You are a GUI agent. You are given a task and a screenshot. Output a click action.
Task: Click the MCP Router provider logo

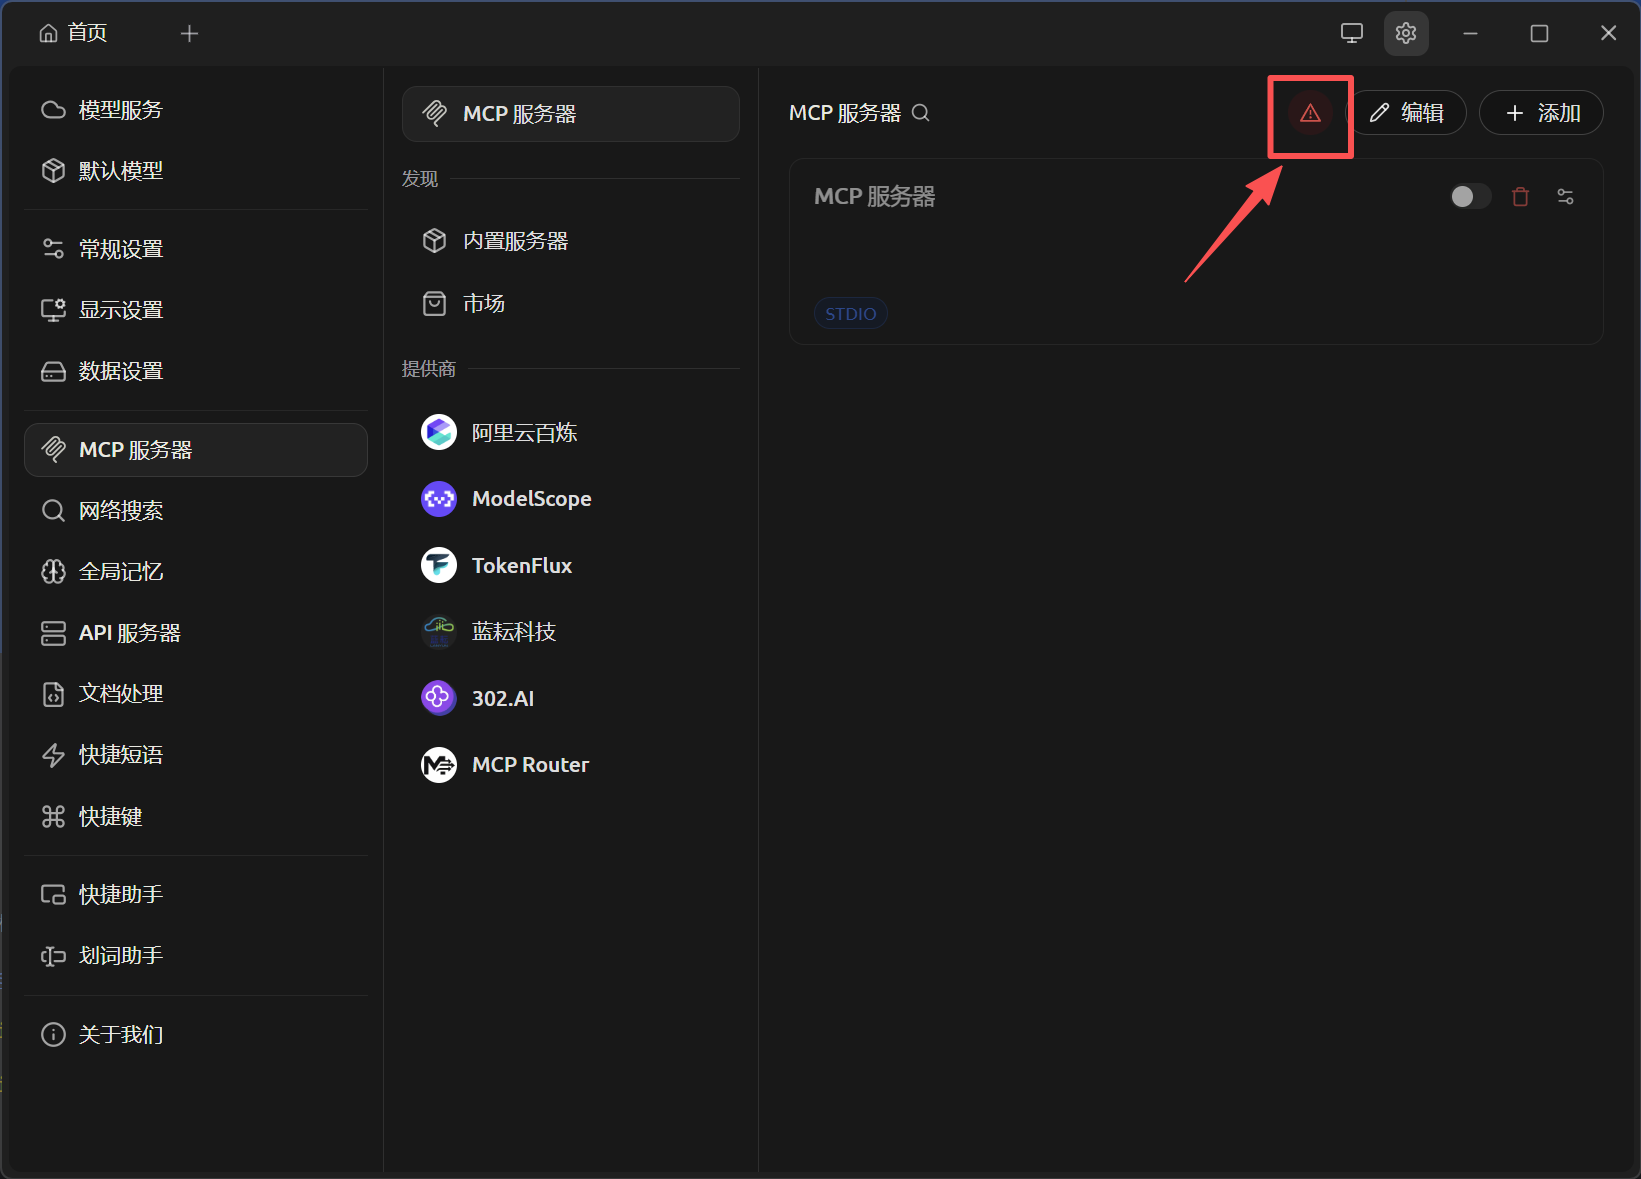click(439, 765)
